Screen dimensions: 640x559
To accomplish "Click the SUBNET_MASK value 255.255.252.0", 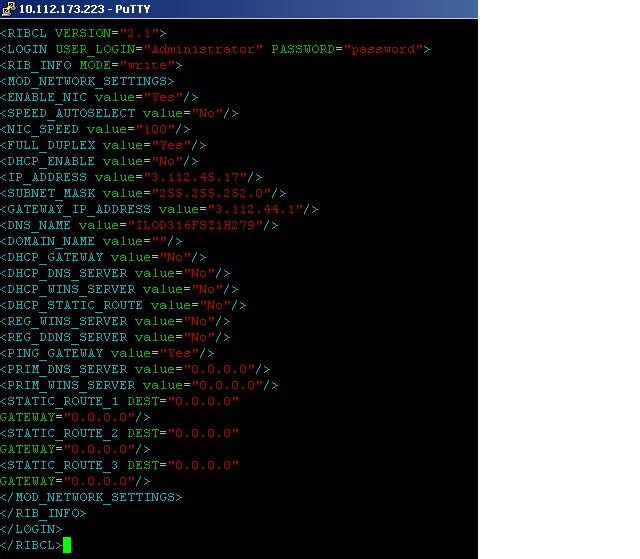I will (x=211, y=193).
